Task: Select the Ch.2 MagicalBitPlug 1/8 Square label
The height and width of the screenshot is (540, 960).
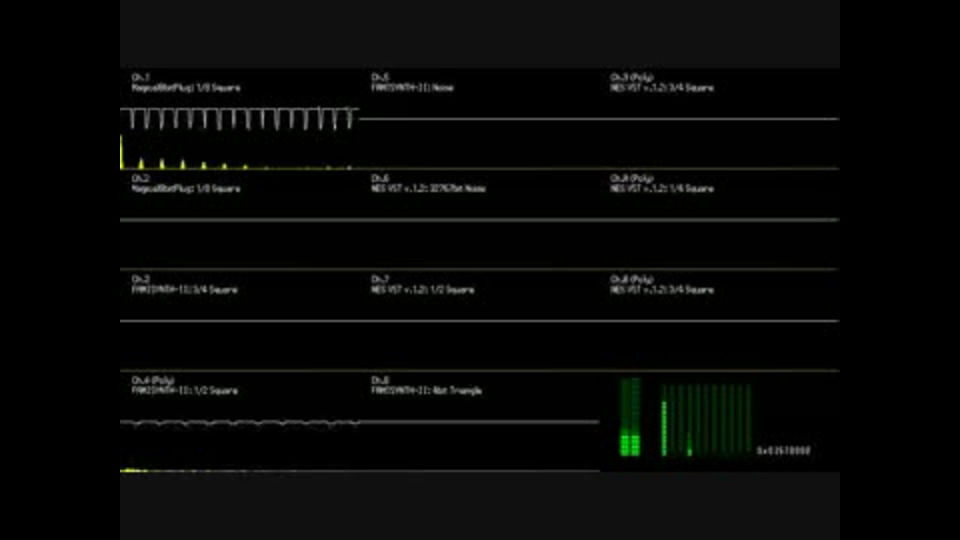Action: pos(186,189)
